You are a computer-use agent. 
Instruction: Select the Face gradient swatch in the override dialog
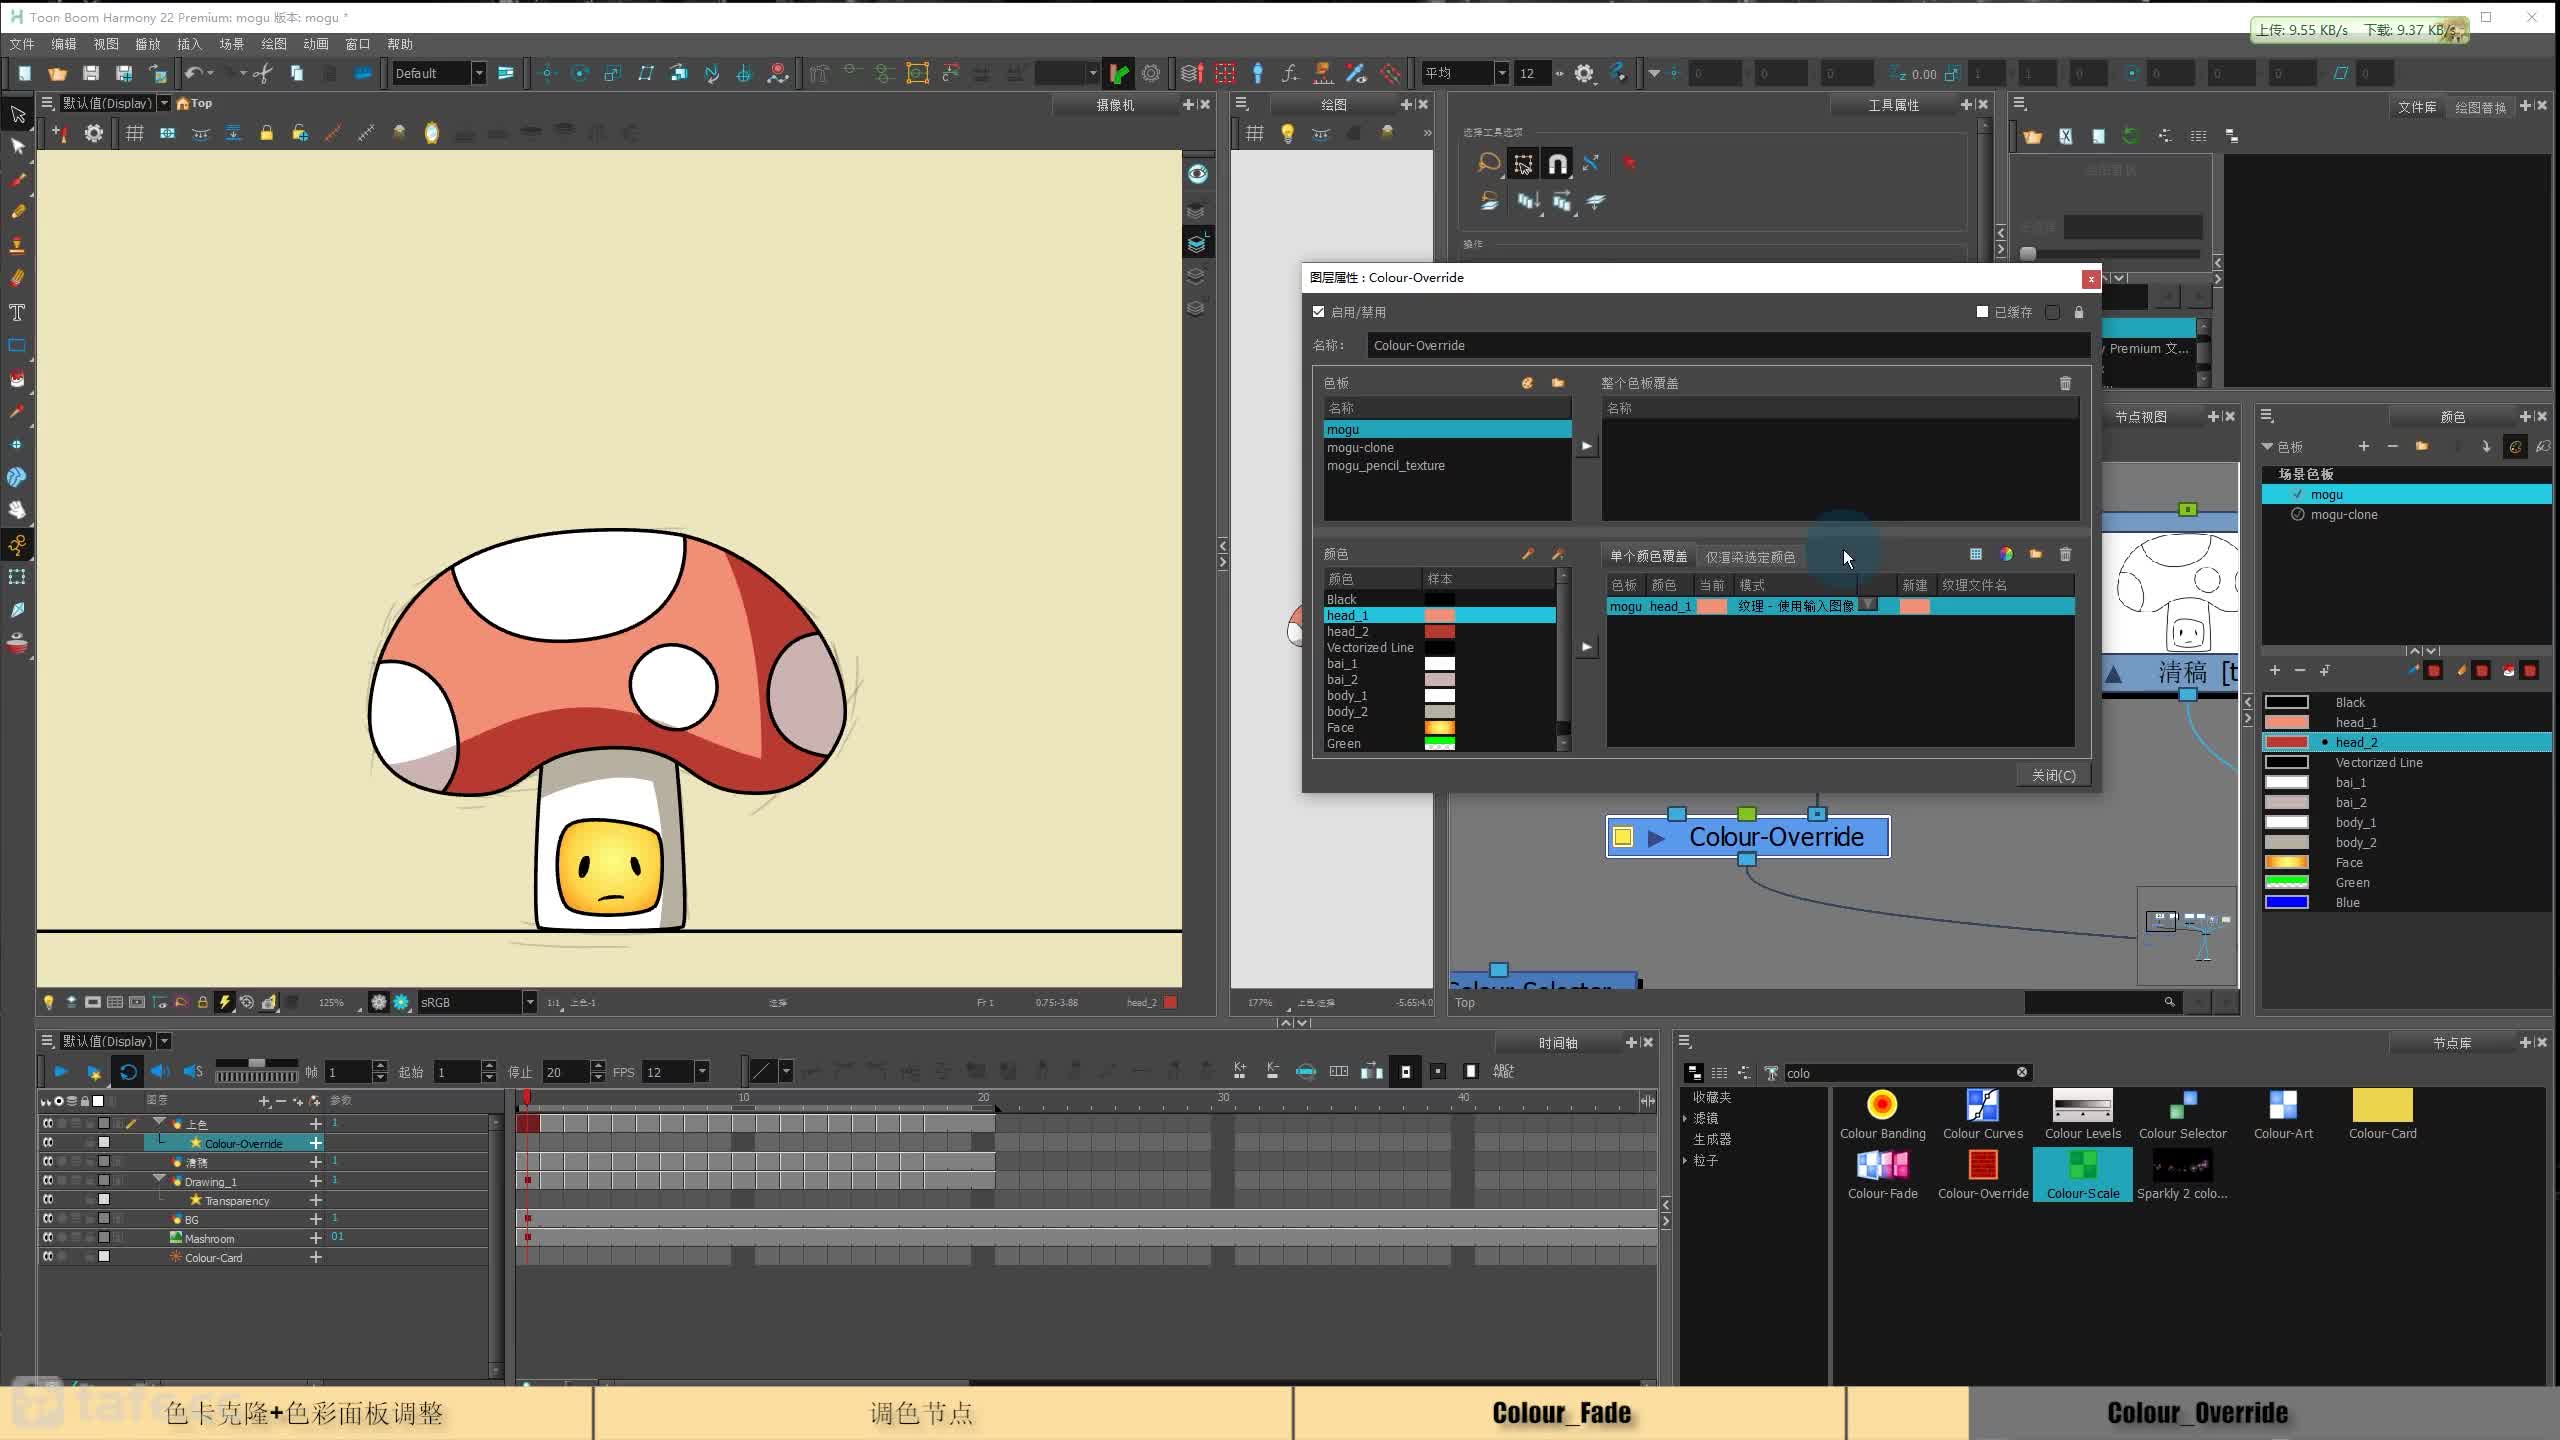coord(1439,727)
